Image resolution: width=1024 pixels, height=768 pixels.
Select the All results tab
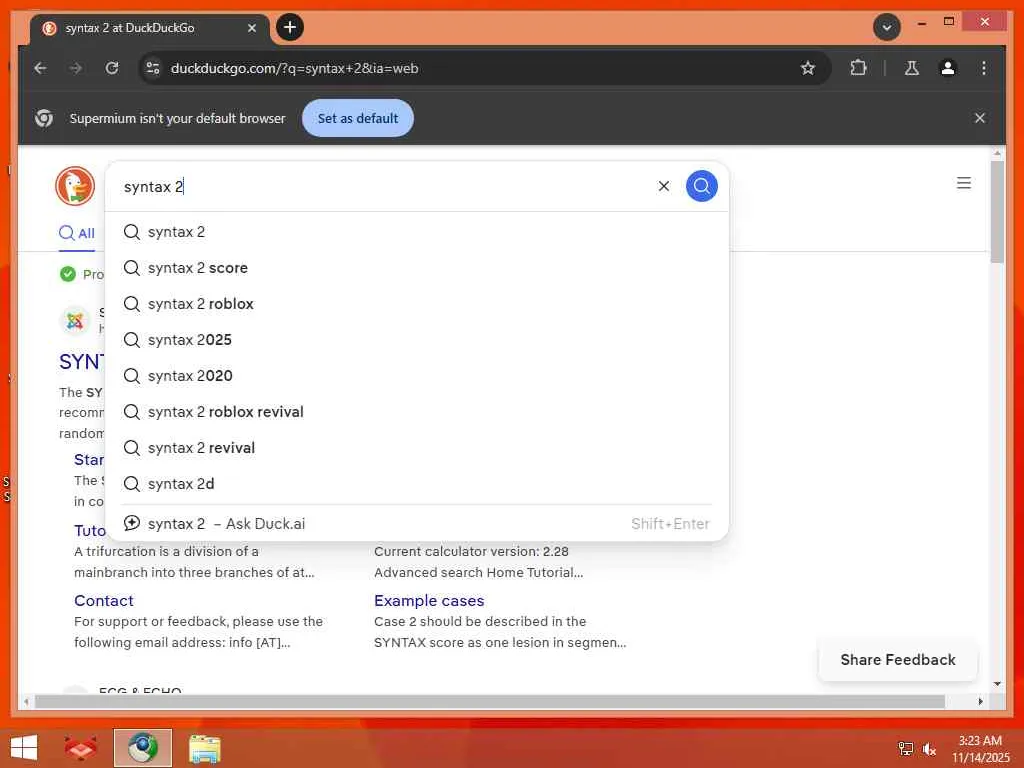tap(77, 233)
